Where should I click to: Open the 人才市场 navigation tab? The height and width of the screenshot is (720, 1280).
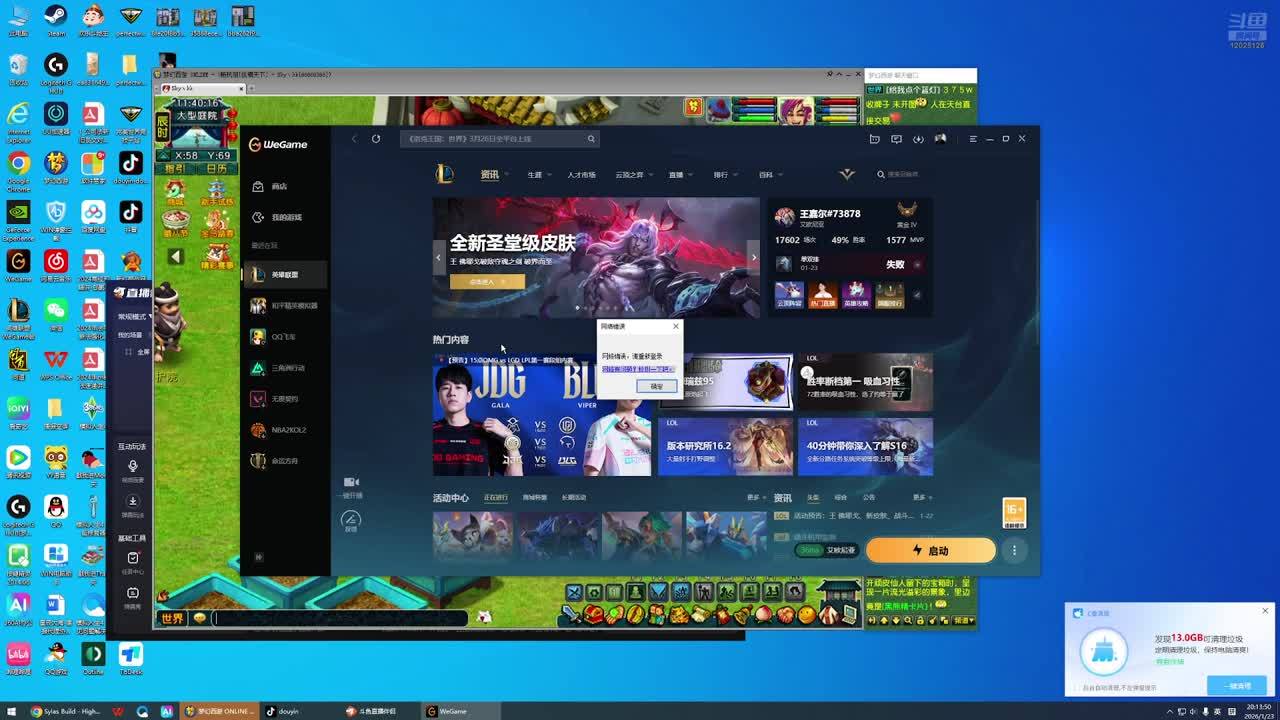(581, 175)
